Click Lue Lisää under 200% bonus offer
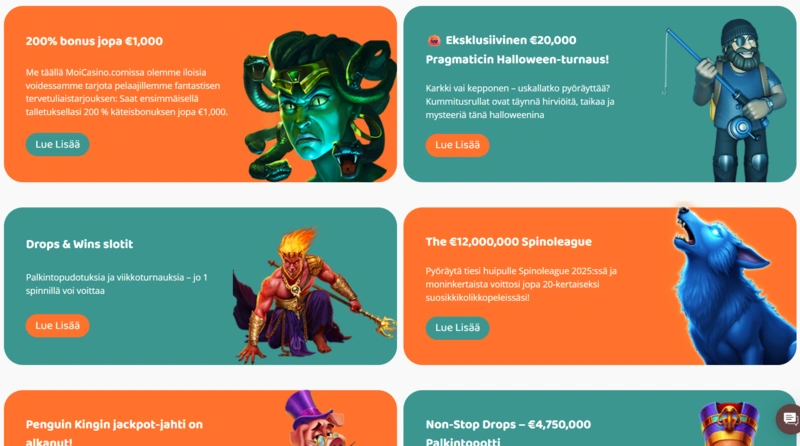800x446 pixels. click(58, 144)
